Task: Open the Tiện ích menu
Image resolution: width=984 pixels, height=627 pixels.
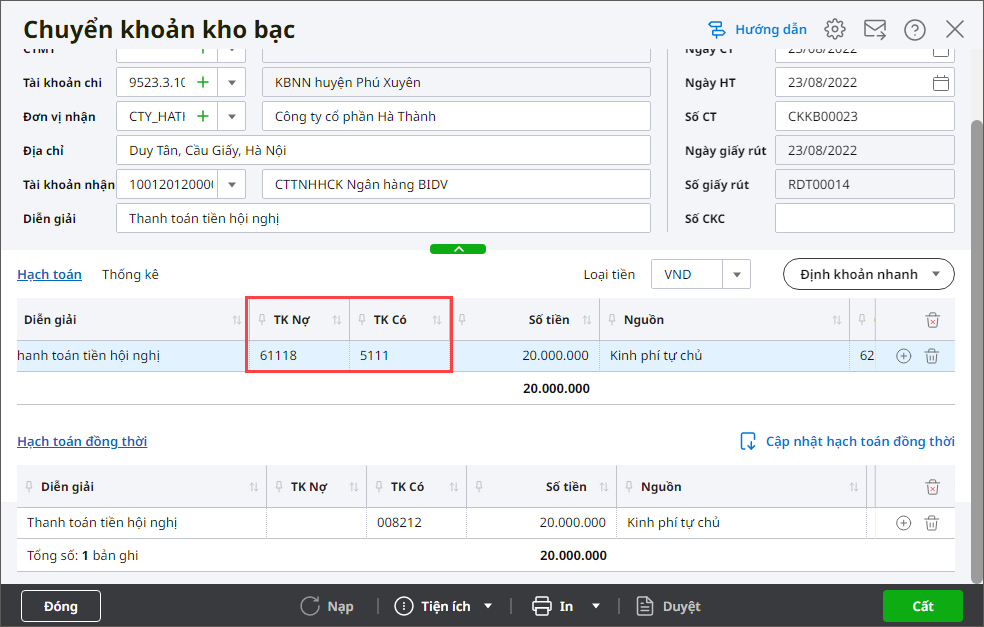Action: [x=443, y=606]
